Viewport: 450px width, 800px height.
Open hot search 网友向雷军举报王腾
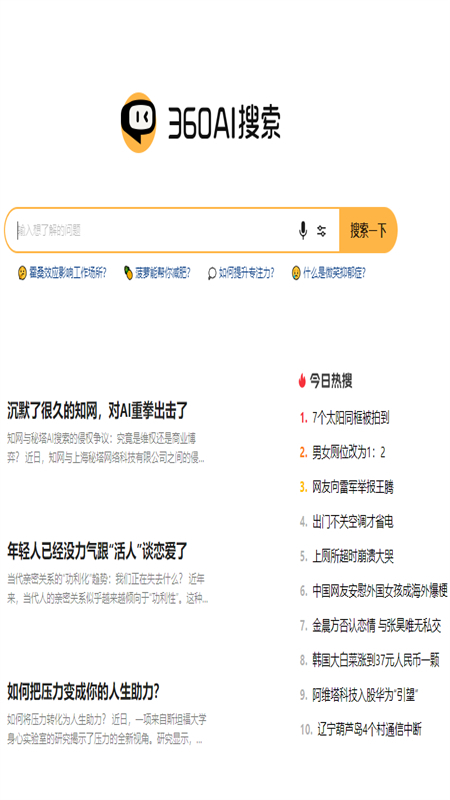point(353,487)
